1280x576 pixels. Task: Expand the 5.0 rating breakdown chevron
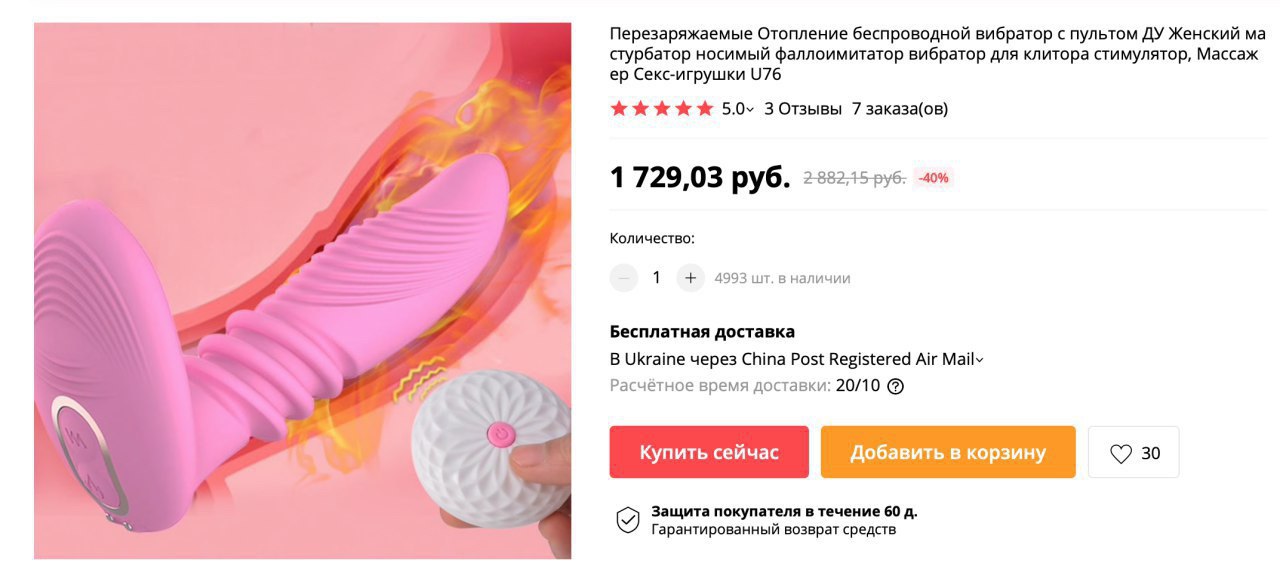(x=750, y=110)
